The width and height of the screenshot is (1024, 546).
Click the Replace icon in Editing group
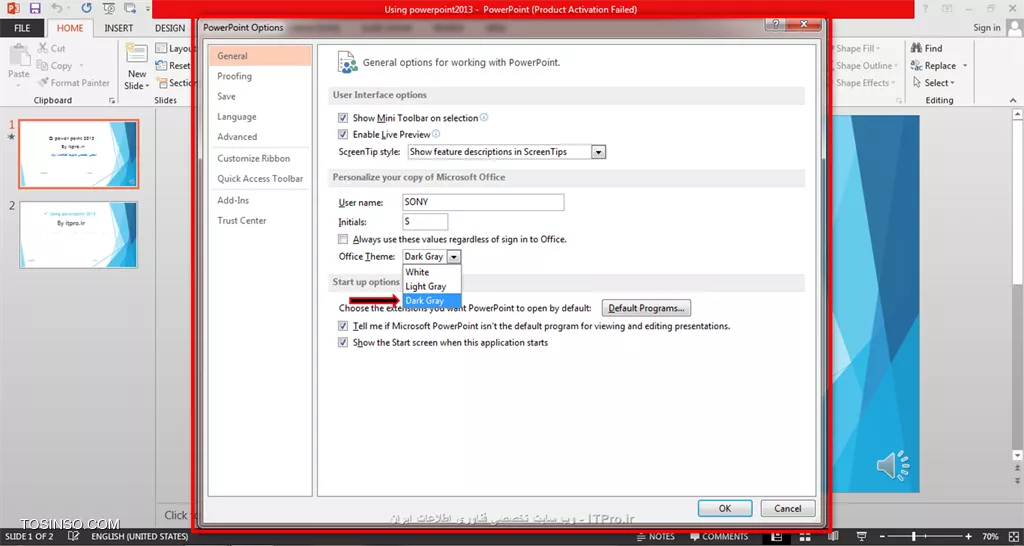916,65
